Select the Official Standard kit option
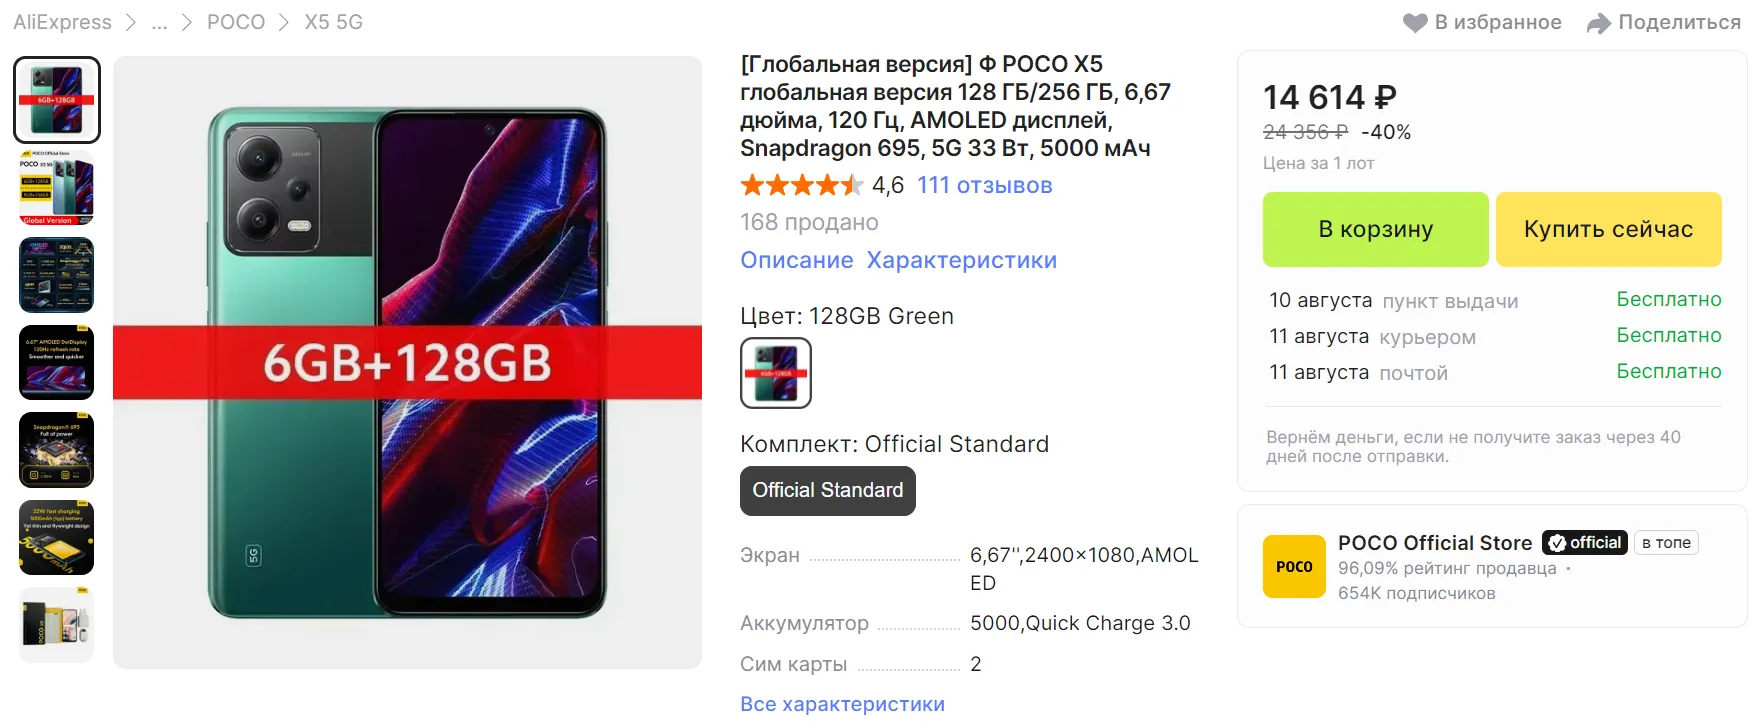The width and height of the screenshot is (1756, 727). [827, 491]
